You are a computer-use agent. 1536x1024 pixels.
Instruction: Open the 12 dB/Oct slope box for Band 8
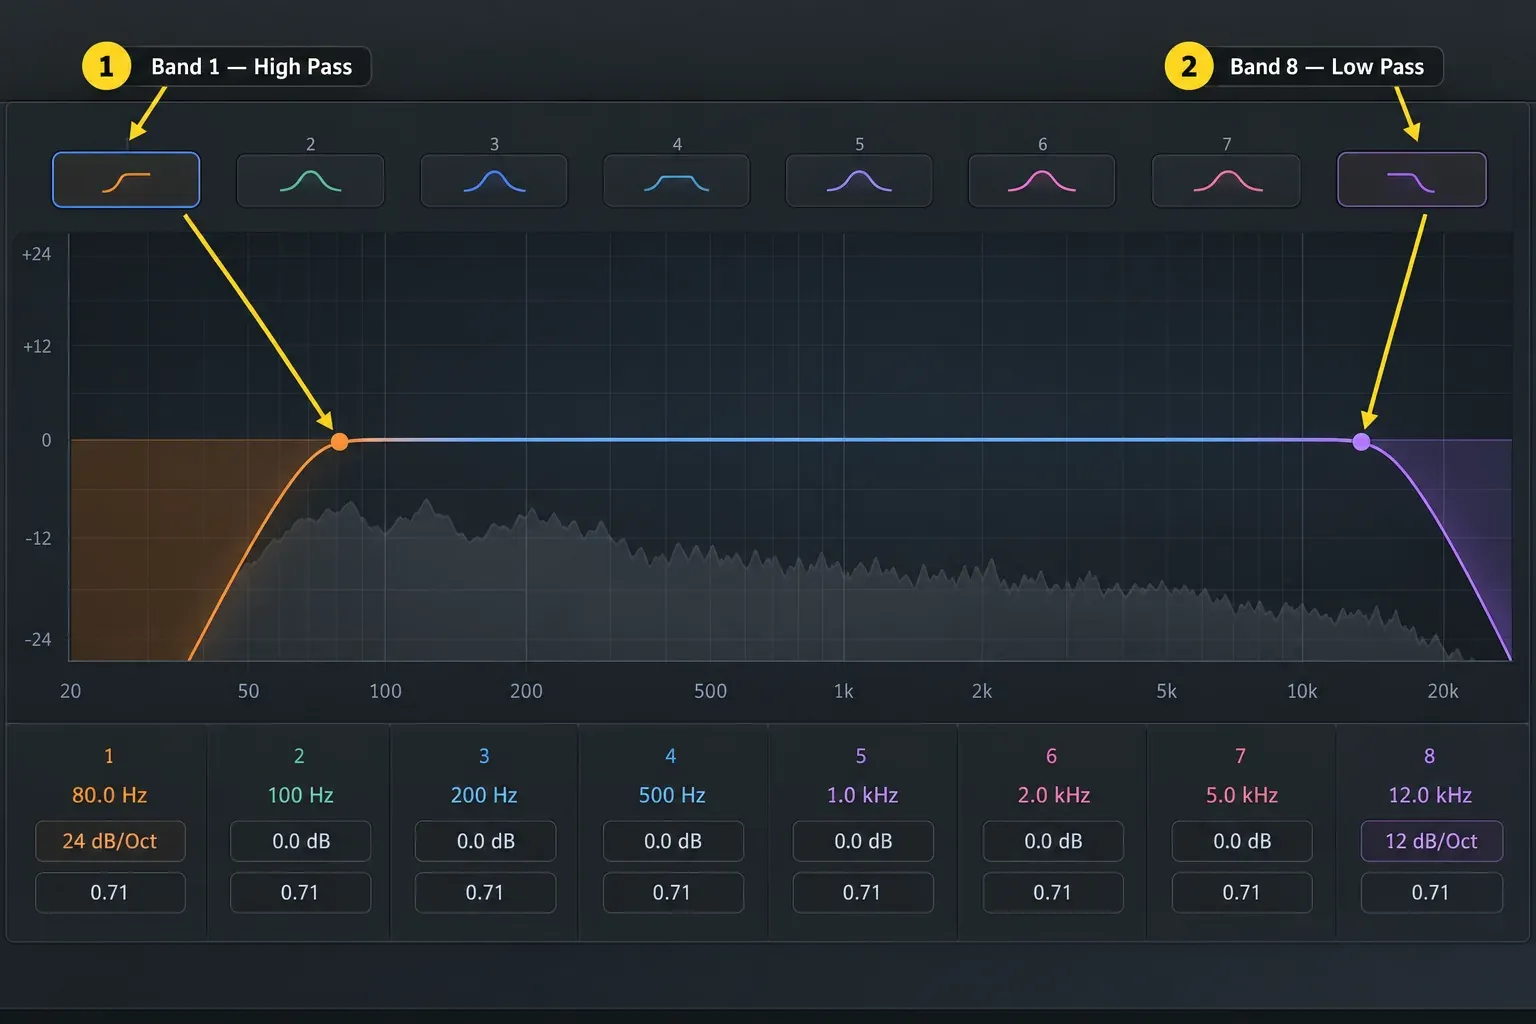(1431, 841)
